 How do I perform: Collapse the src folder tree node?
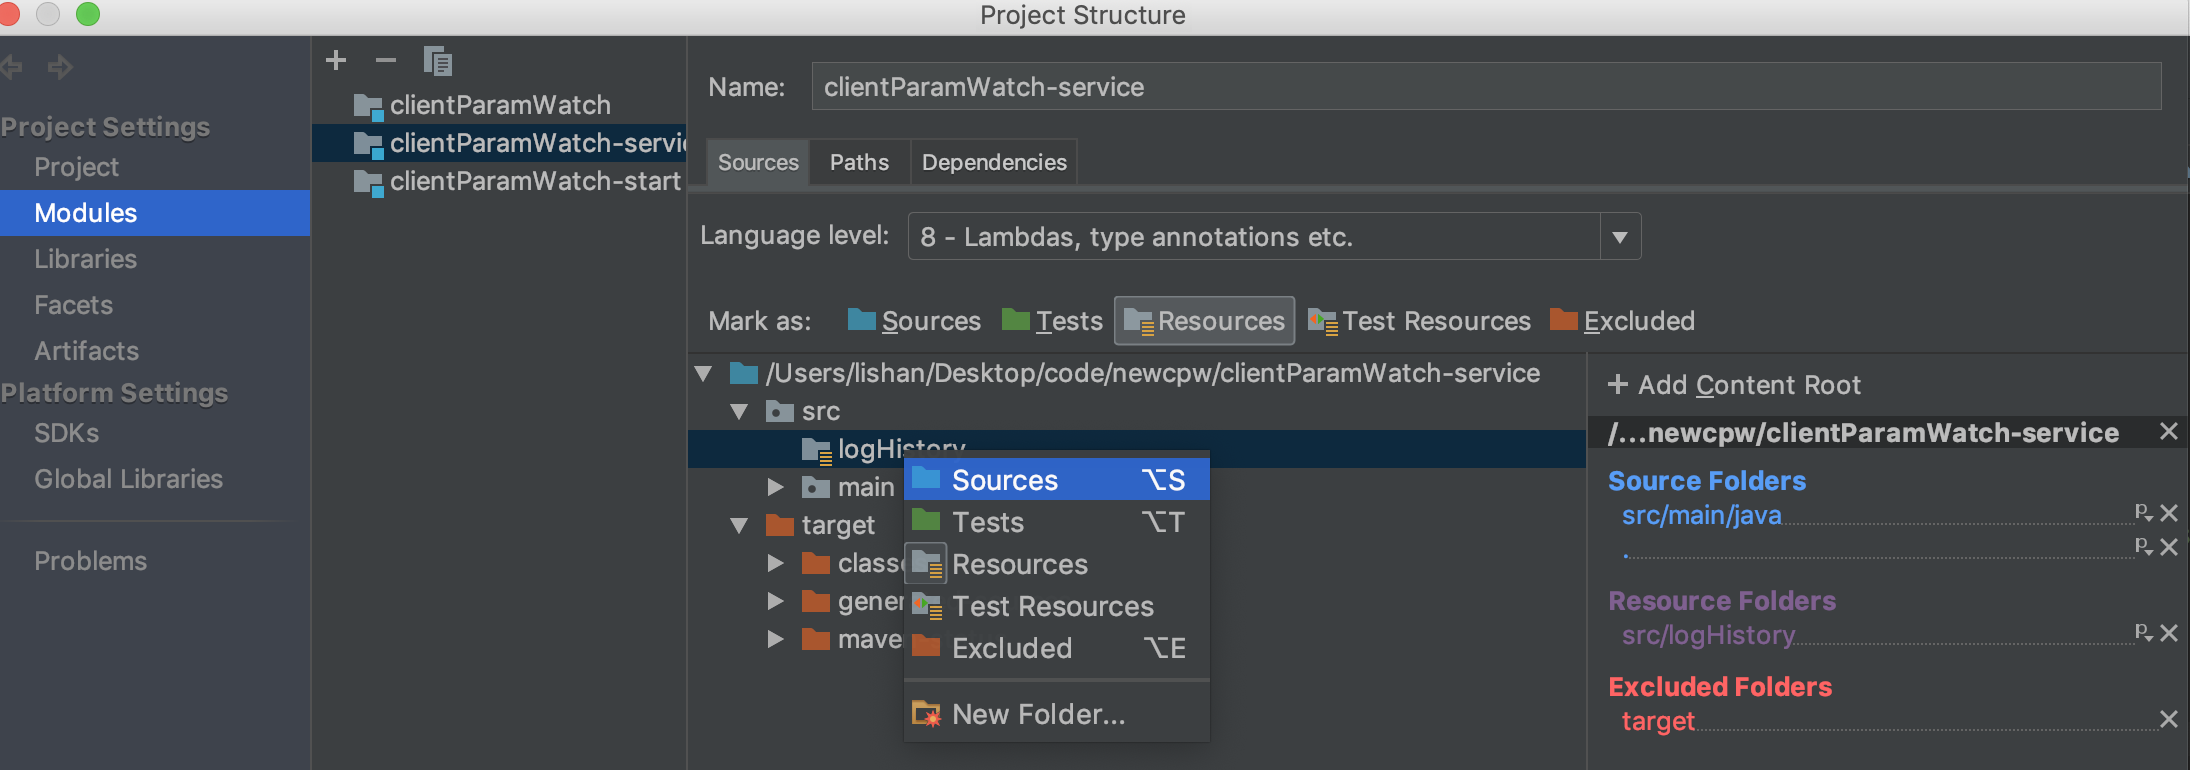[740, 411]
